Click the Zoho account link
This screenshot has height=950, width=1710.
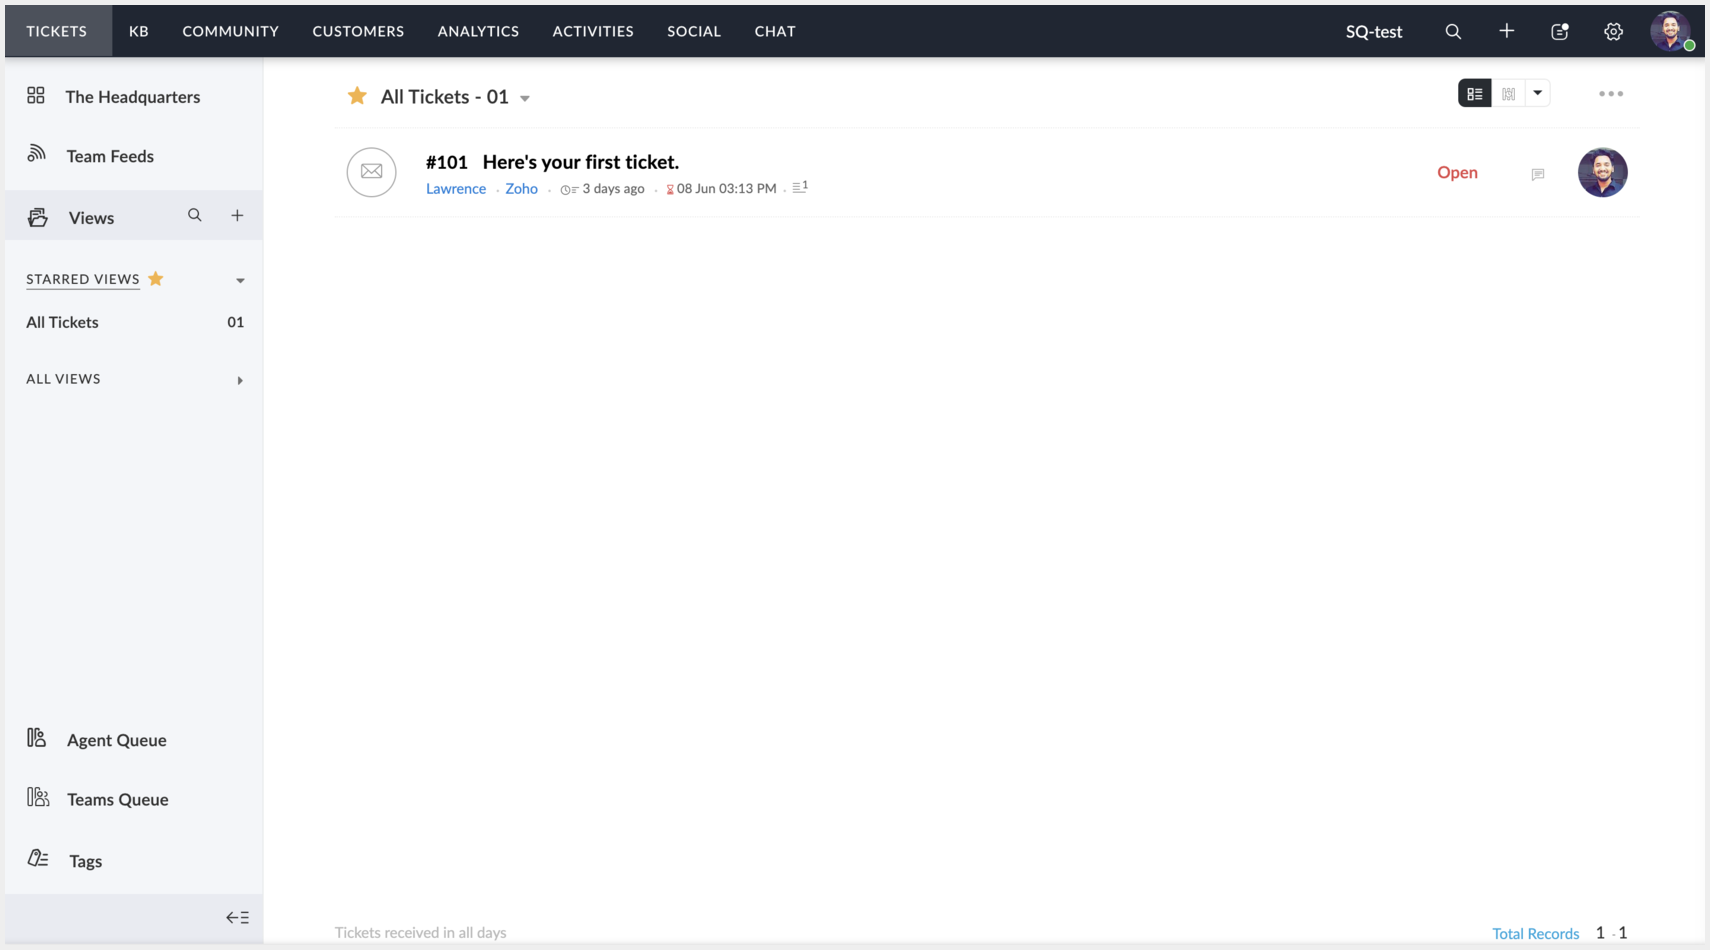521,188
